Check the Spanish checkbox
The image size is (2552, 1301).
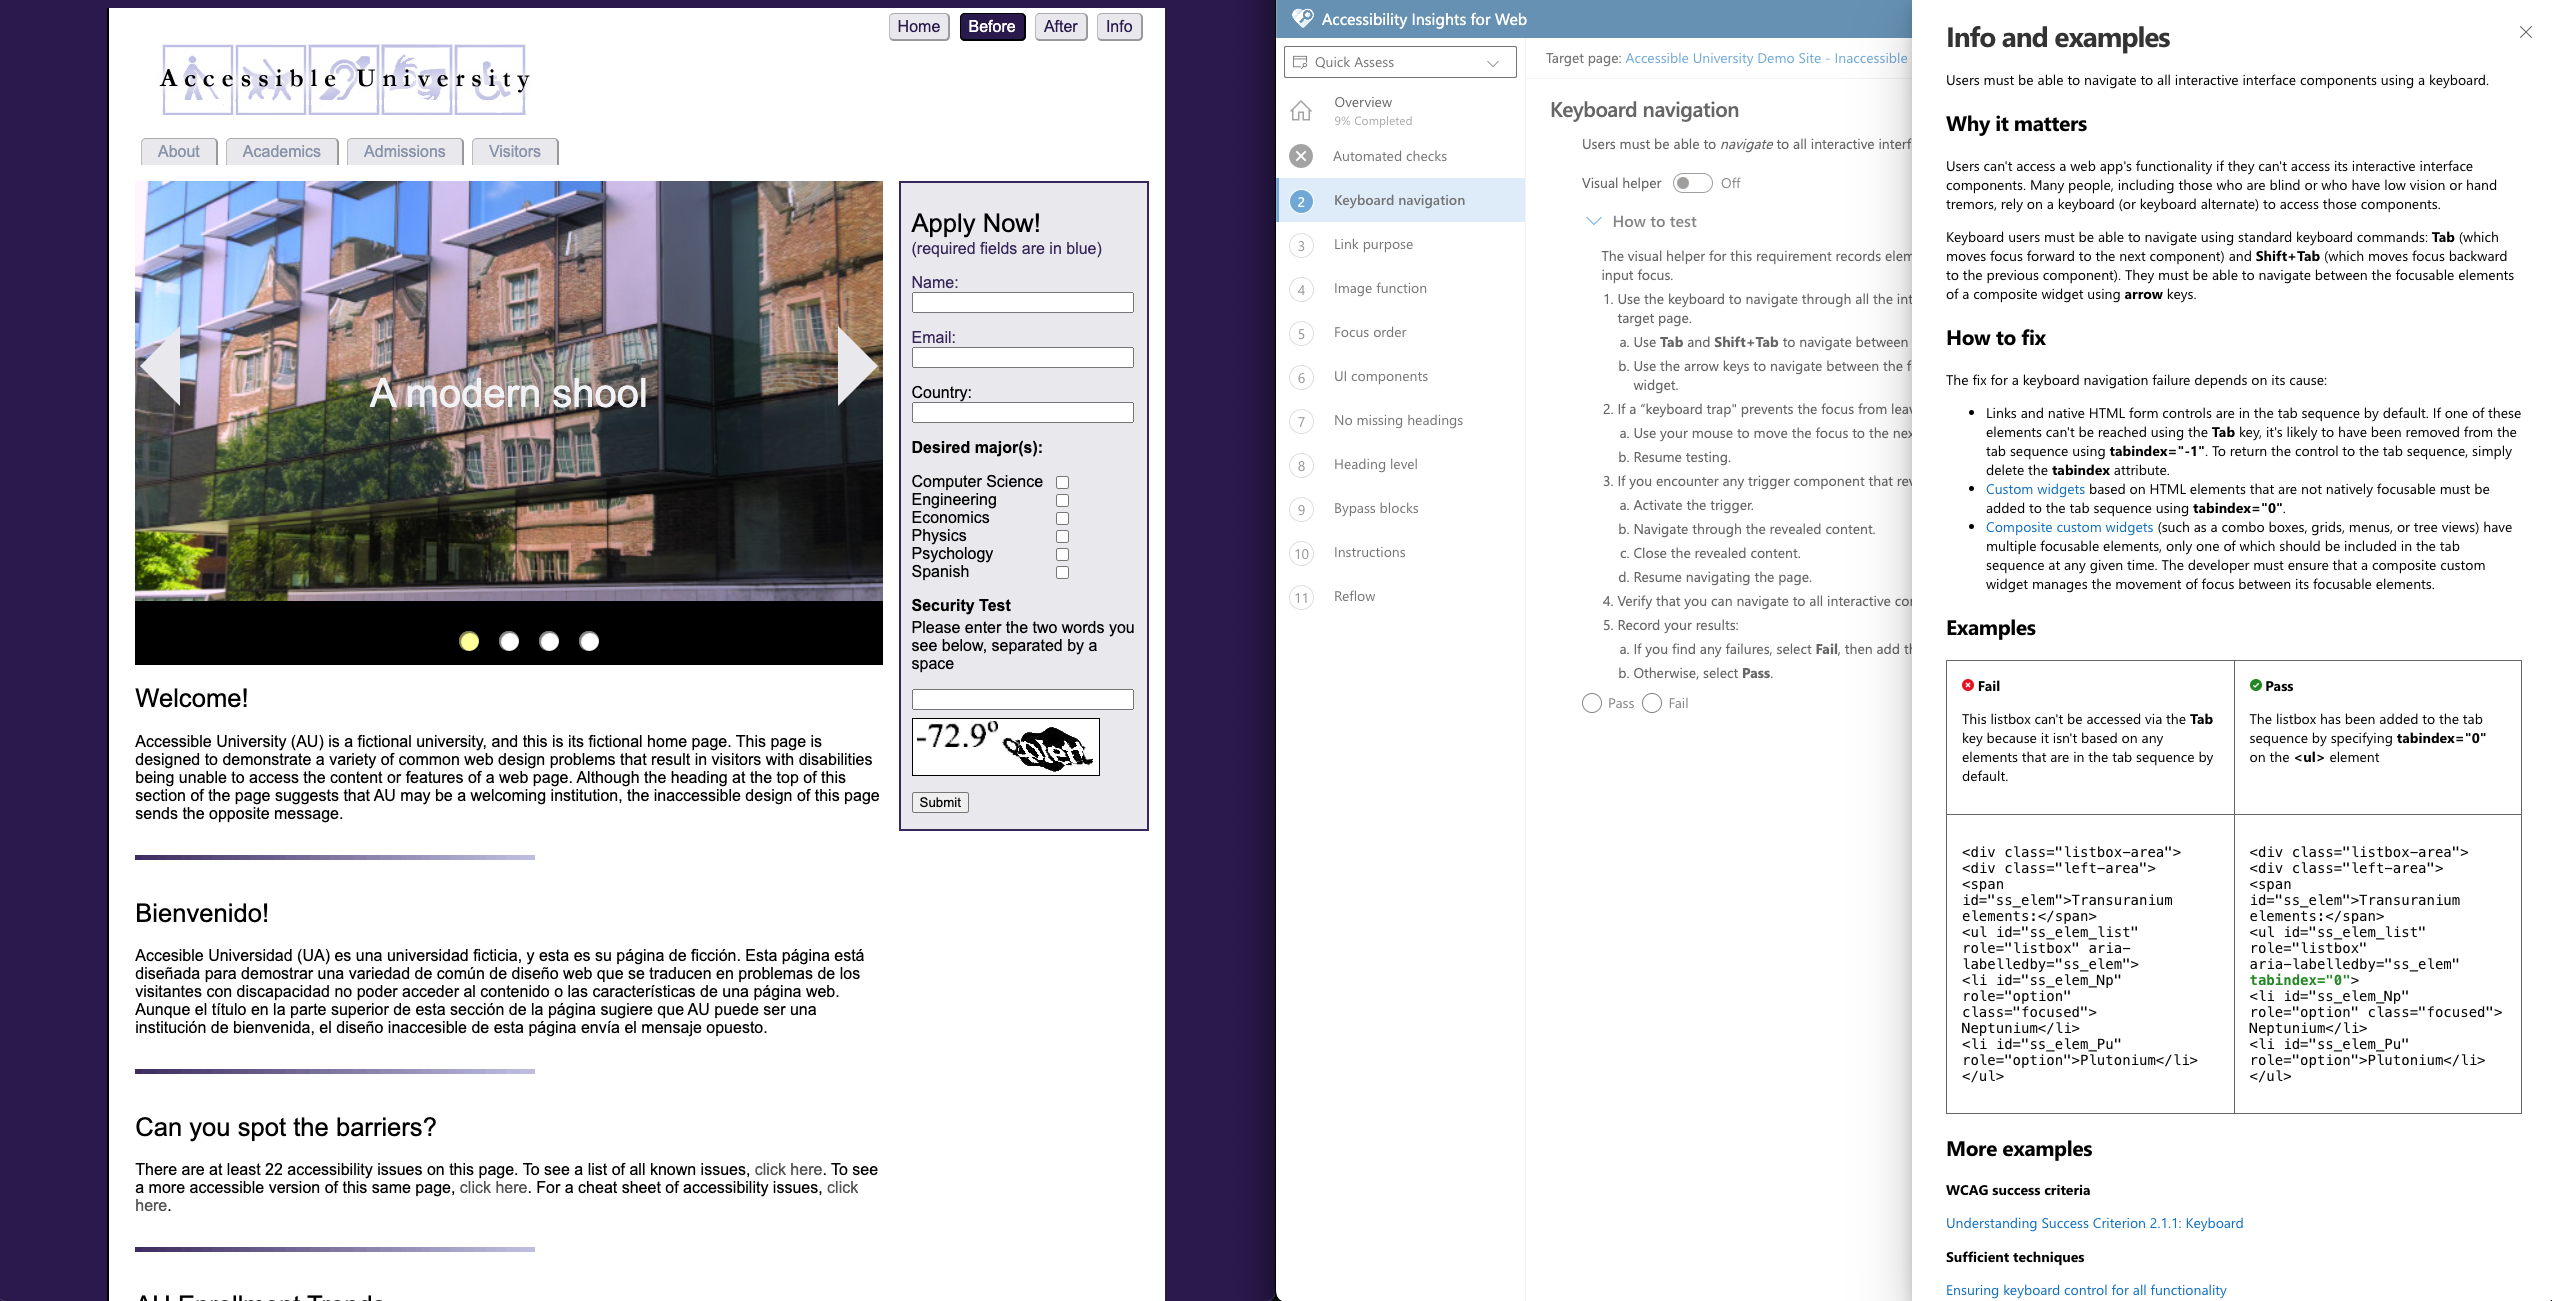tap(1062, 573)
